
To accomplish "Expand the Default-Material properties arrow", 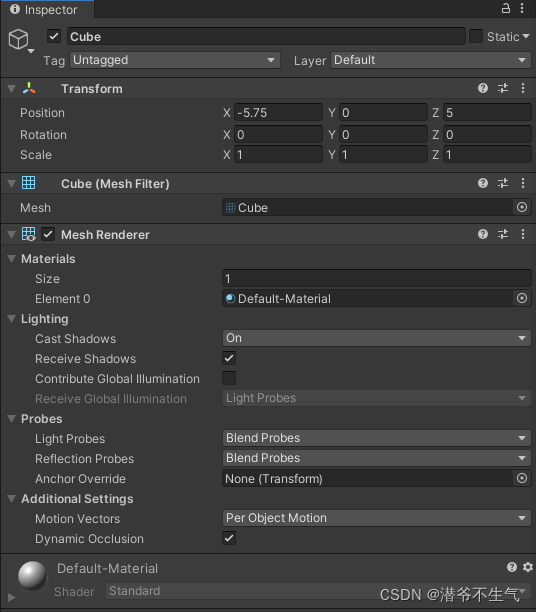I will (x=12, y=597).
